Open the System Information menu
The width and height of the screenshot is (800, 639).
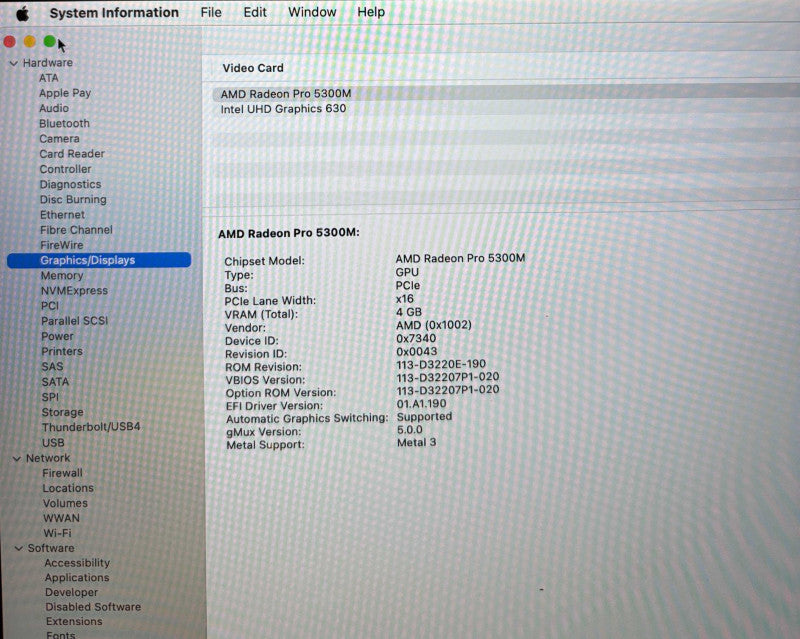(x=114, y=13)
